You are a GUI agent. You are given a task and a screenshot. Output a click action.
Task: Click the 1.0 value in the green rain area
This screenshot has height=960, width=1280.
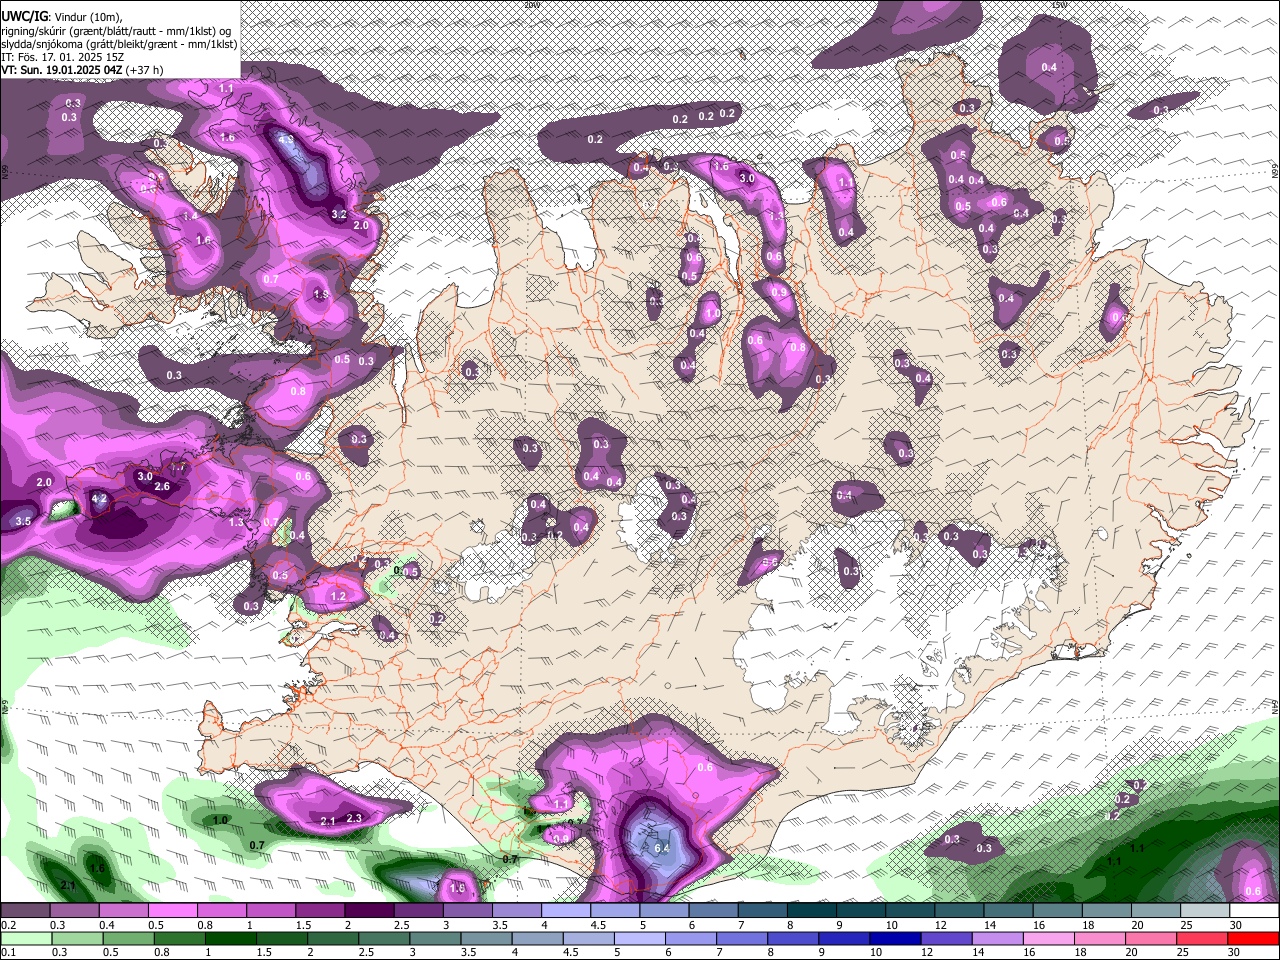tap(221, 820)
